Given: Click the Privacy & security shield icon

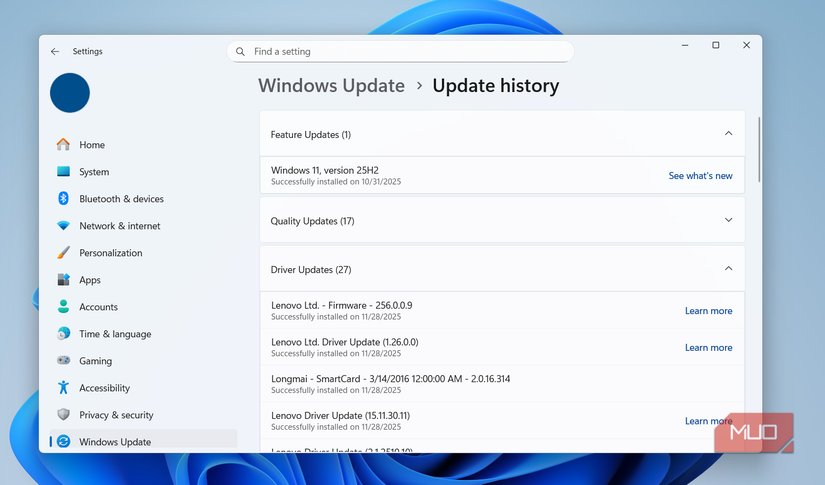Looking at the screenshot, I should [x=63, y=415].
